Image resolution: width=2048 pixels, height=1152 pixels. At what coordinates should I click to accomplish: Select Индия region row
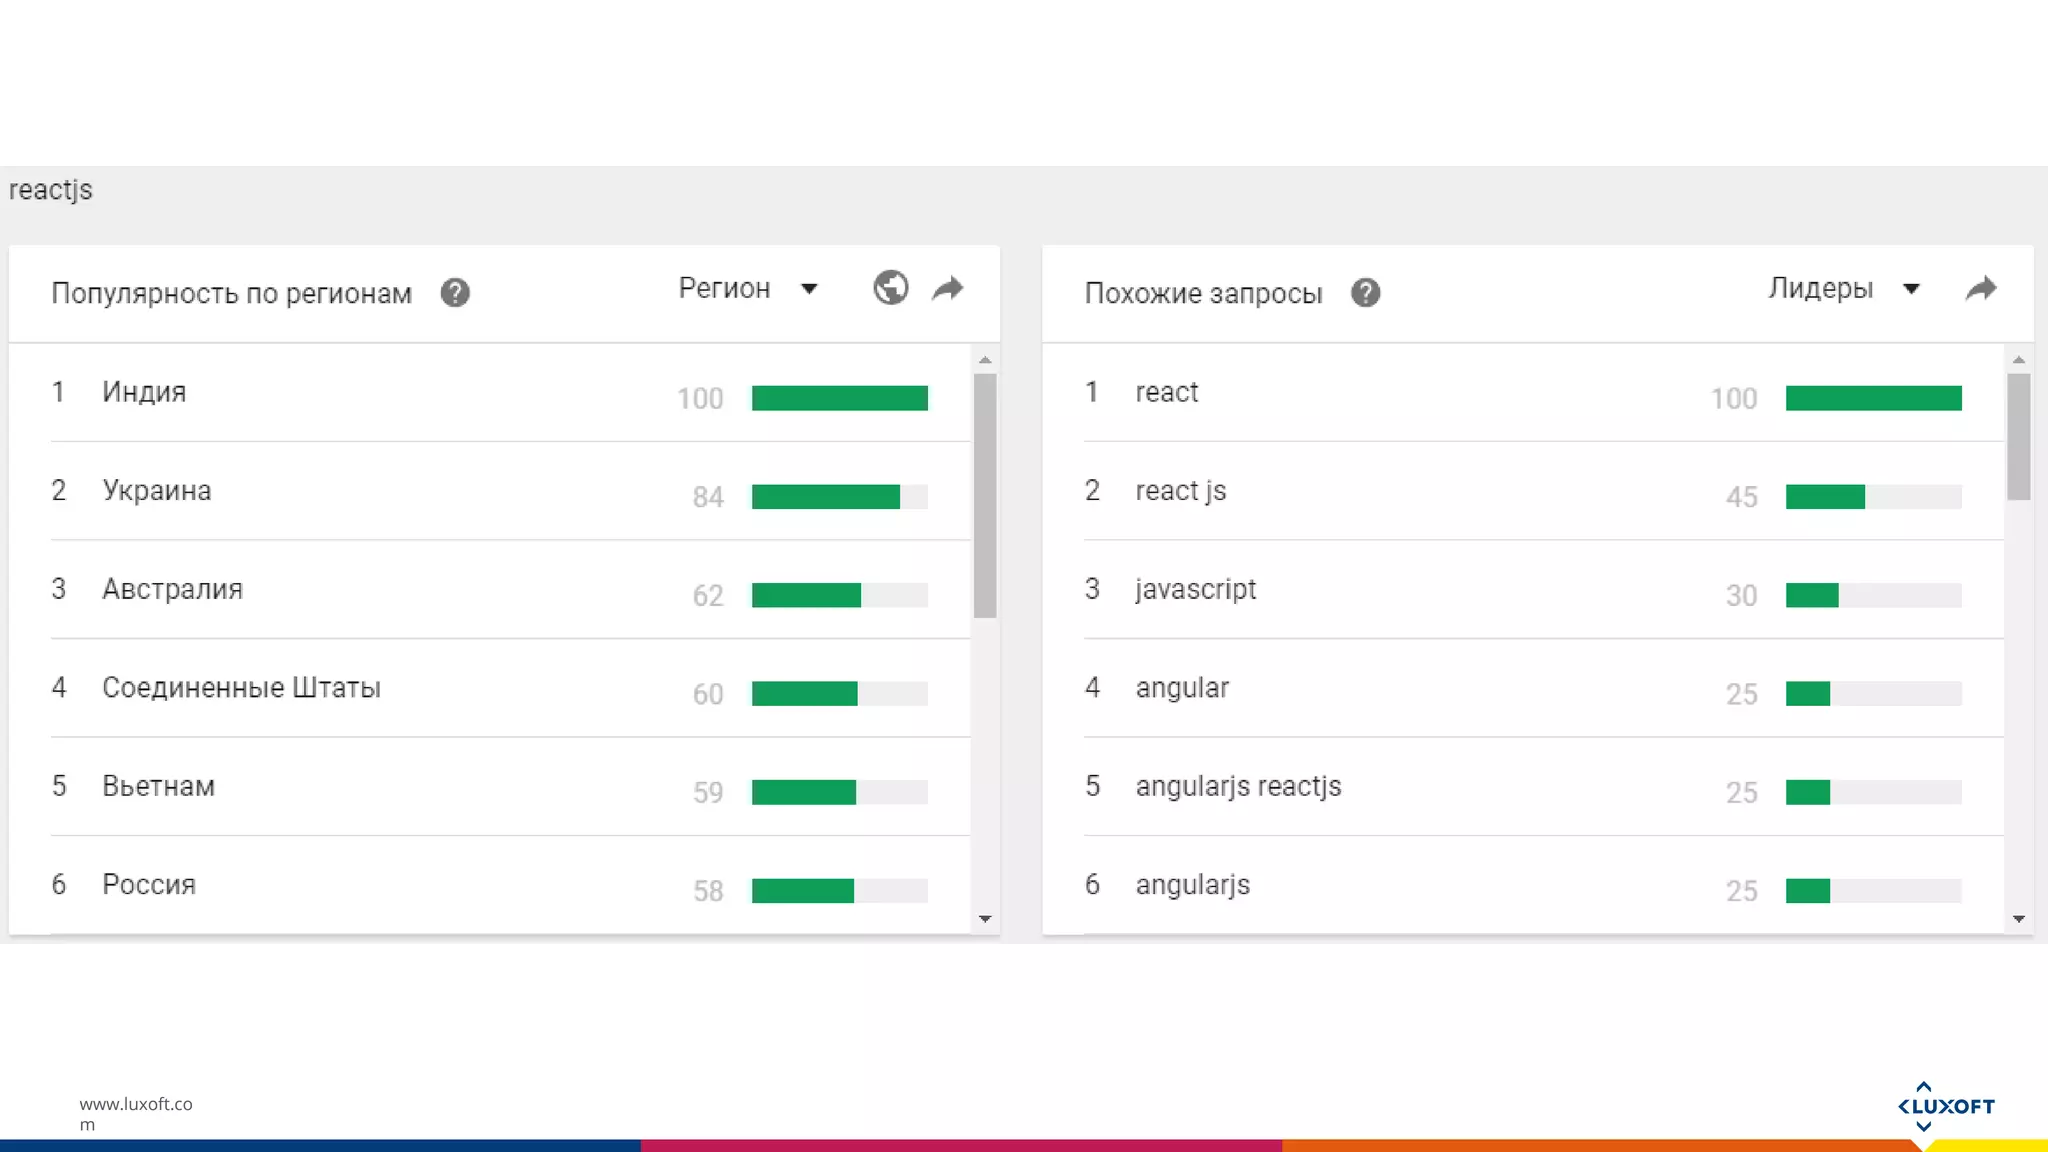[x=144, y=392]
